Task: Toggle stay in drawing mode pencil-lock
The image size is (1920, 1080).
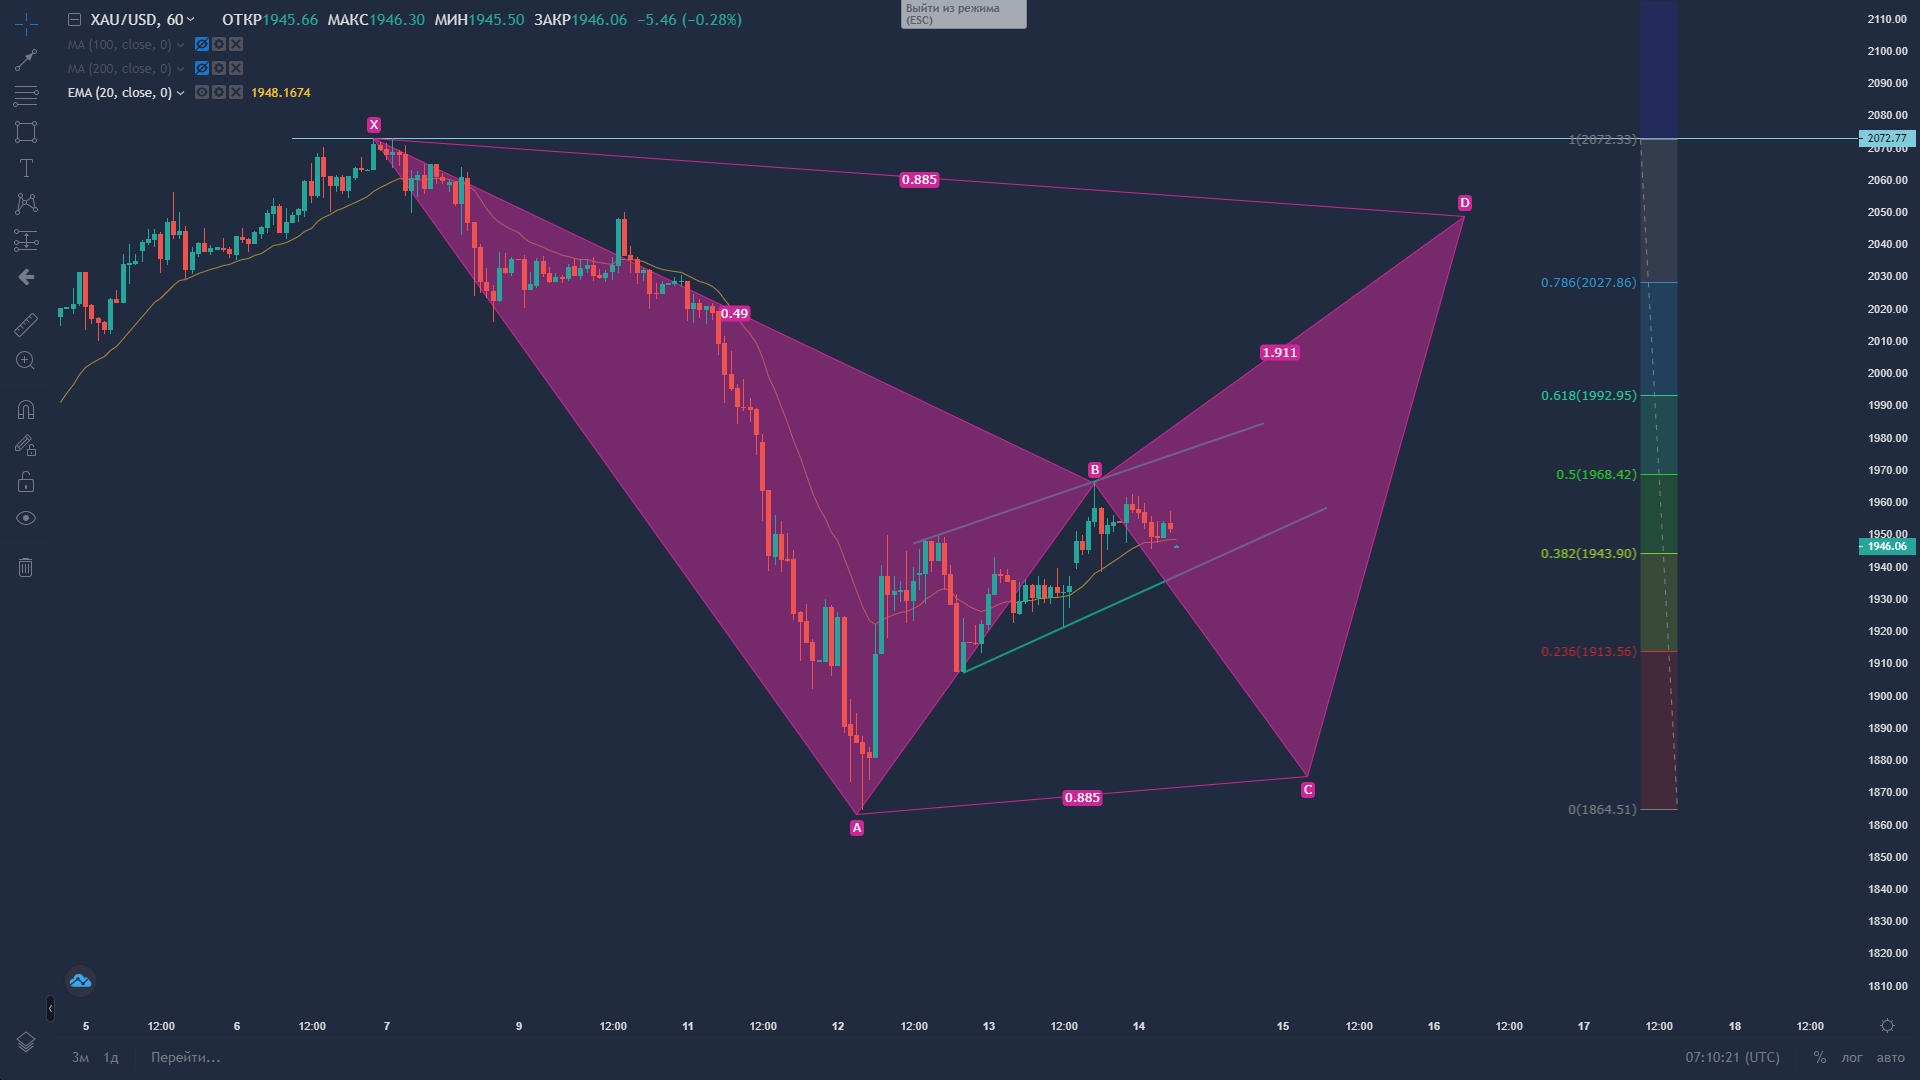Action: (x=26, y=446)
